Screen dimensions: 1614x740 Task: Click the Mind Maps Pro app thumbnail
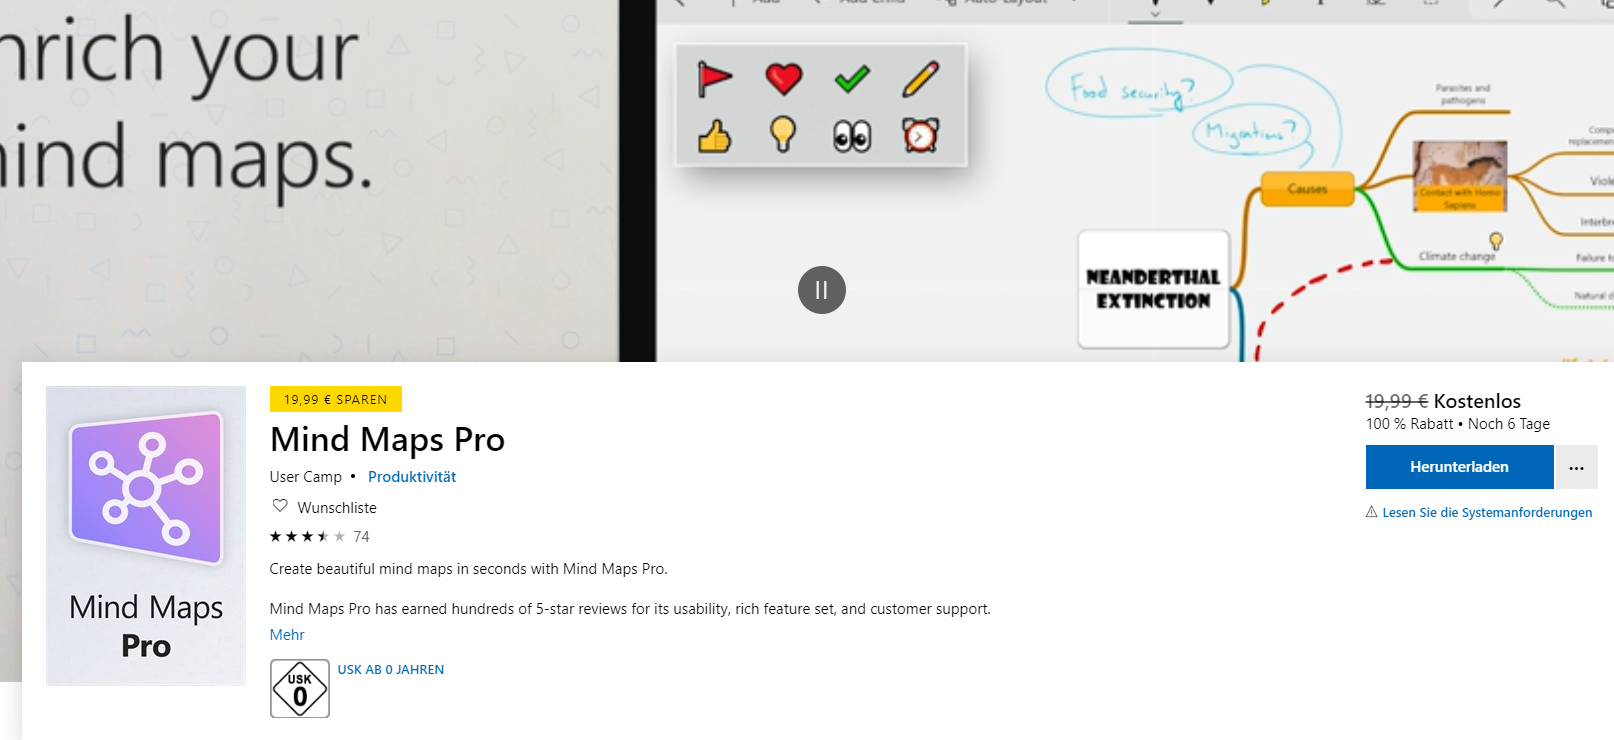coord(146,535)
